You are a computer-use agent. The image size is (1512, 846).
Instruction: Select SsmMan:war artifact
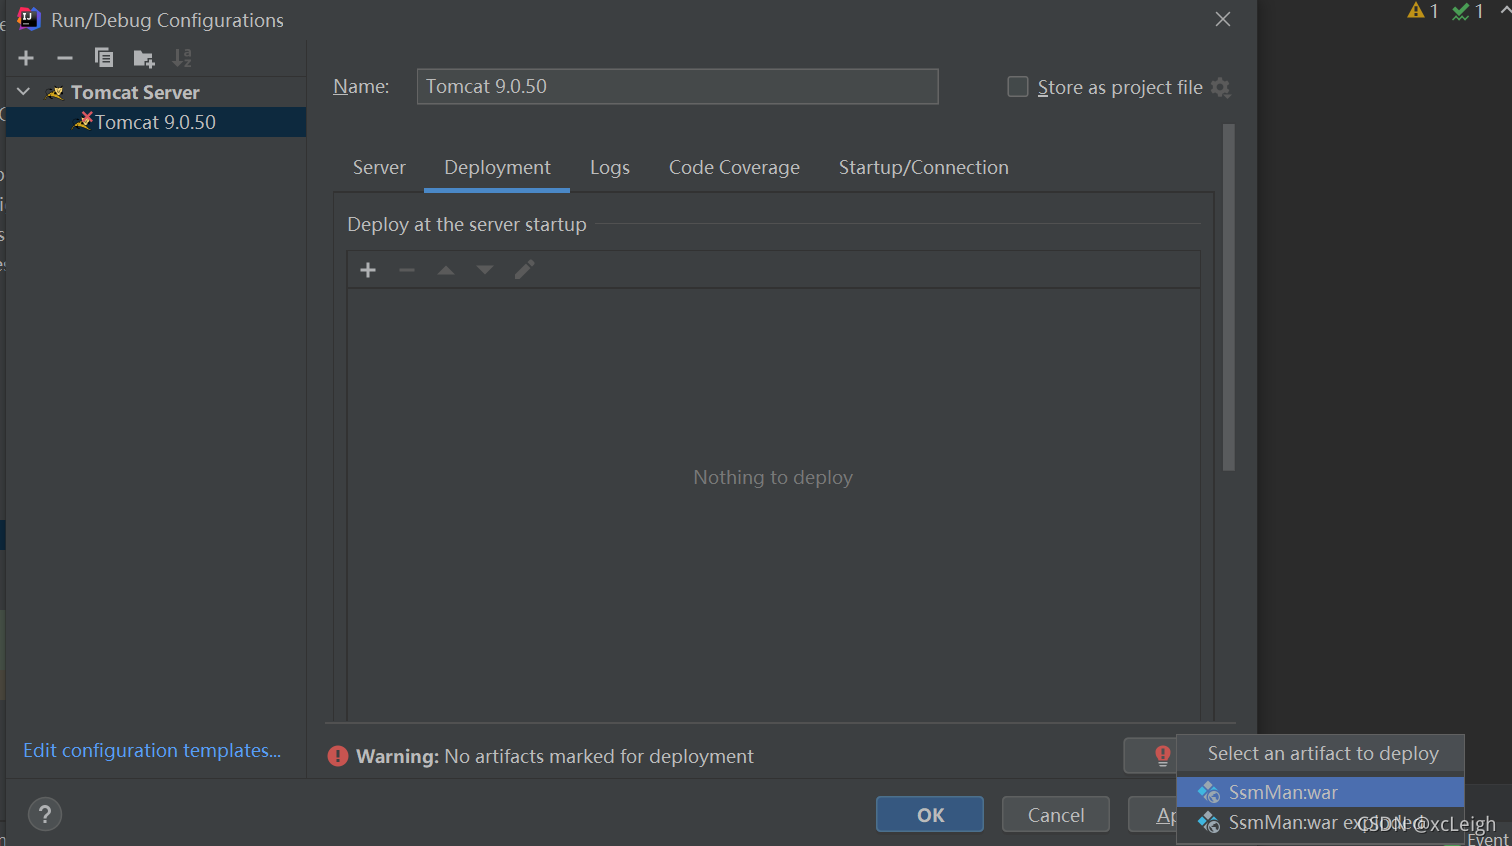[1320, 792]
